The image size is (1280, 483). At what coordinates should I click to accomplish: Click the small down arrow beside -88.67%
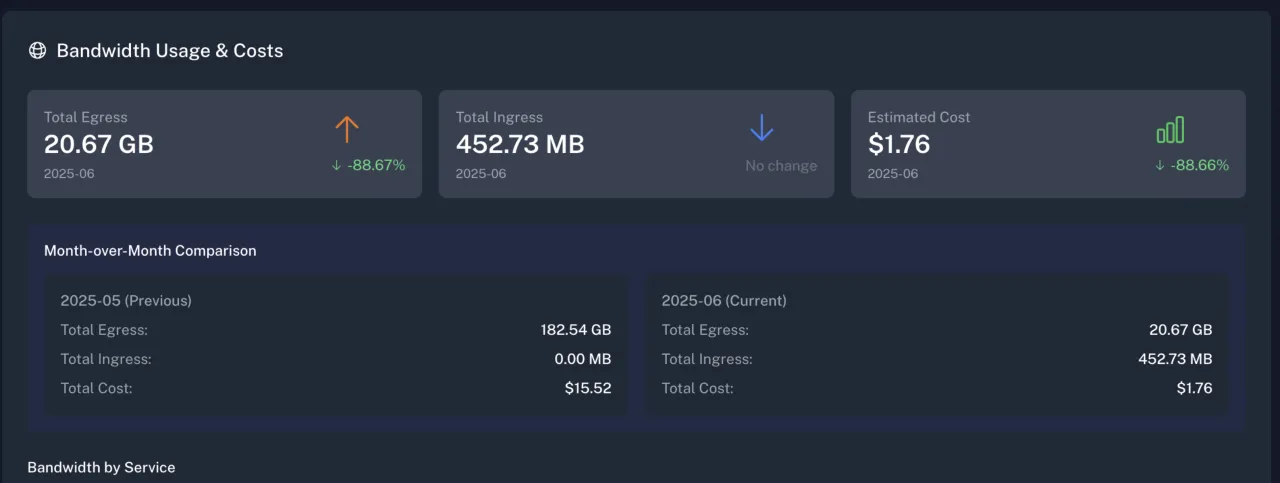click(x=337, y=166)
